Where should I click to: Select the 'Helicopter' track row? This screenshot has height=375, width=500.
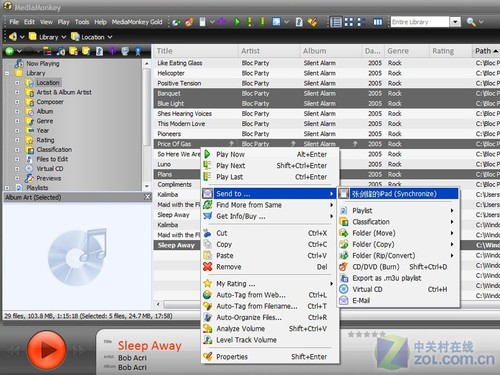[326, 73]
